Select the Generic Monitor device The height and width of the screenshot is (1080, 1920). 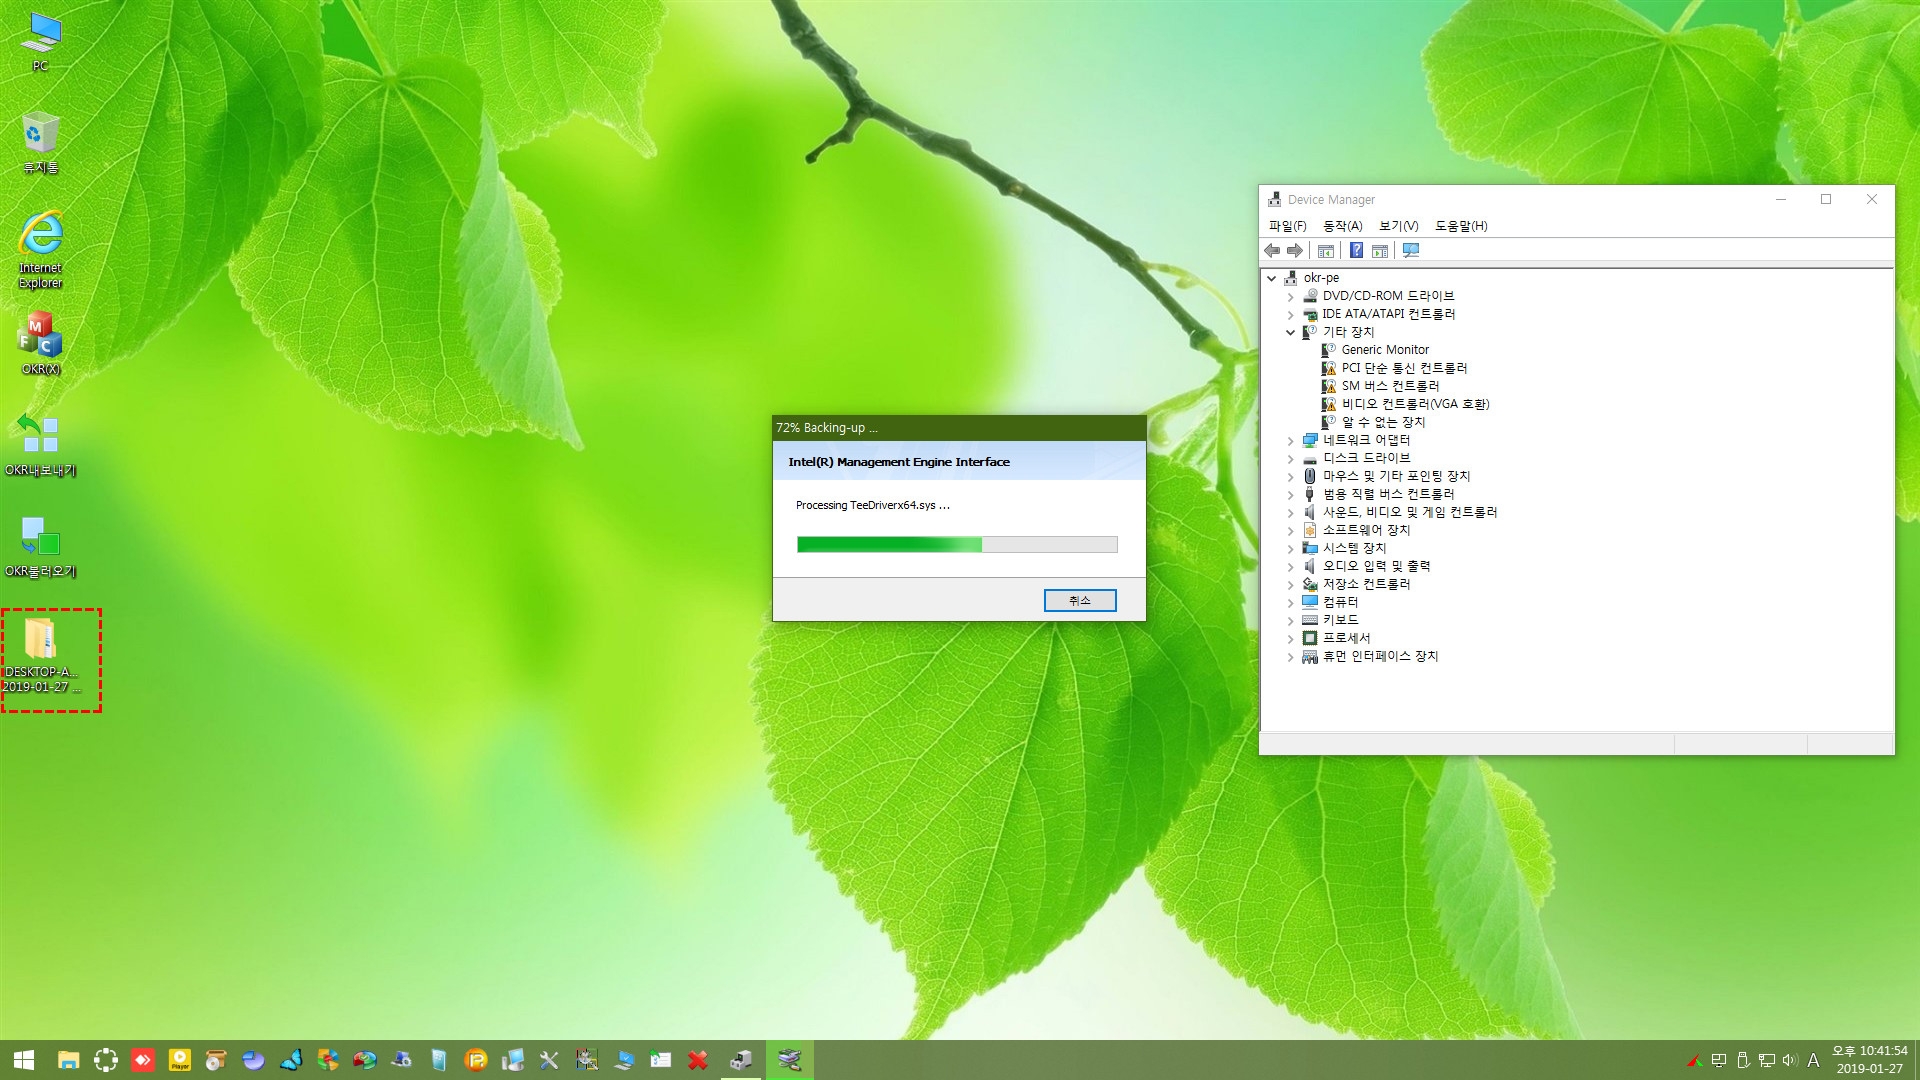(1385, 350)
